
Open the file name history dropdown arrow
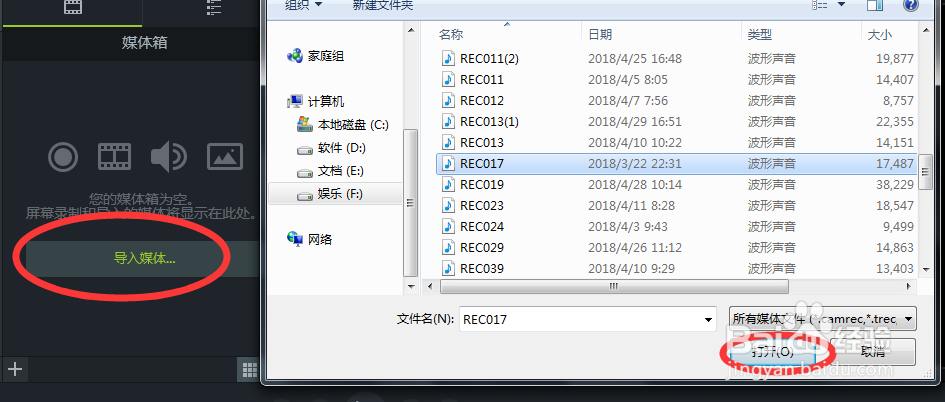tap(709, 319)
